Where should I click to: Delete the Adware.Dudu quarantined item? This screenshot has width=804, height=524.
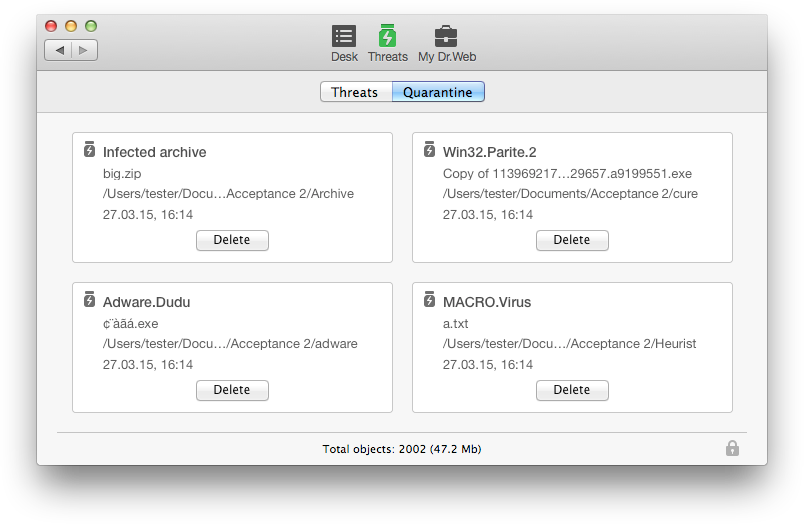pos(232,390)
